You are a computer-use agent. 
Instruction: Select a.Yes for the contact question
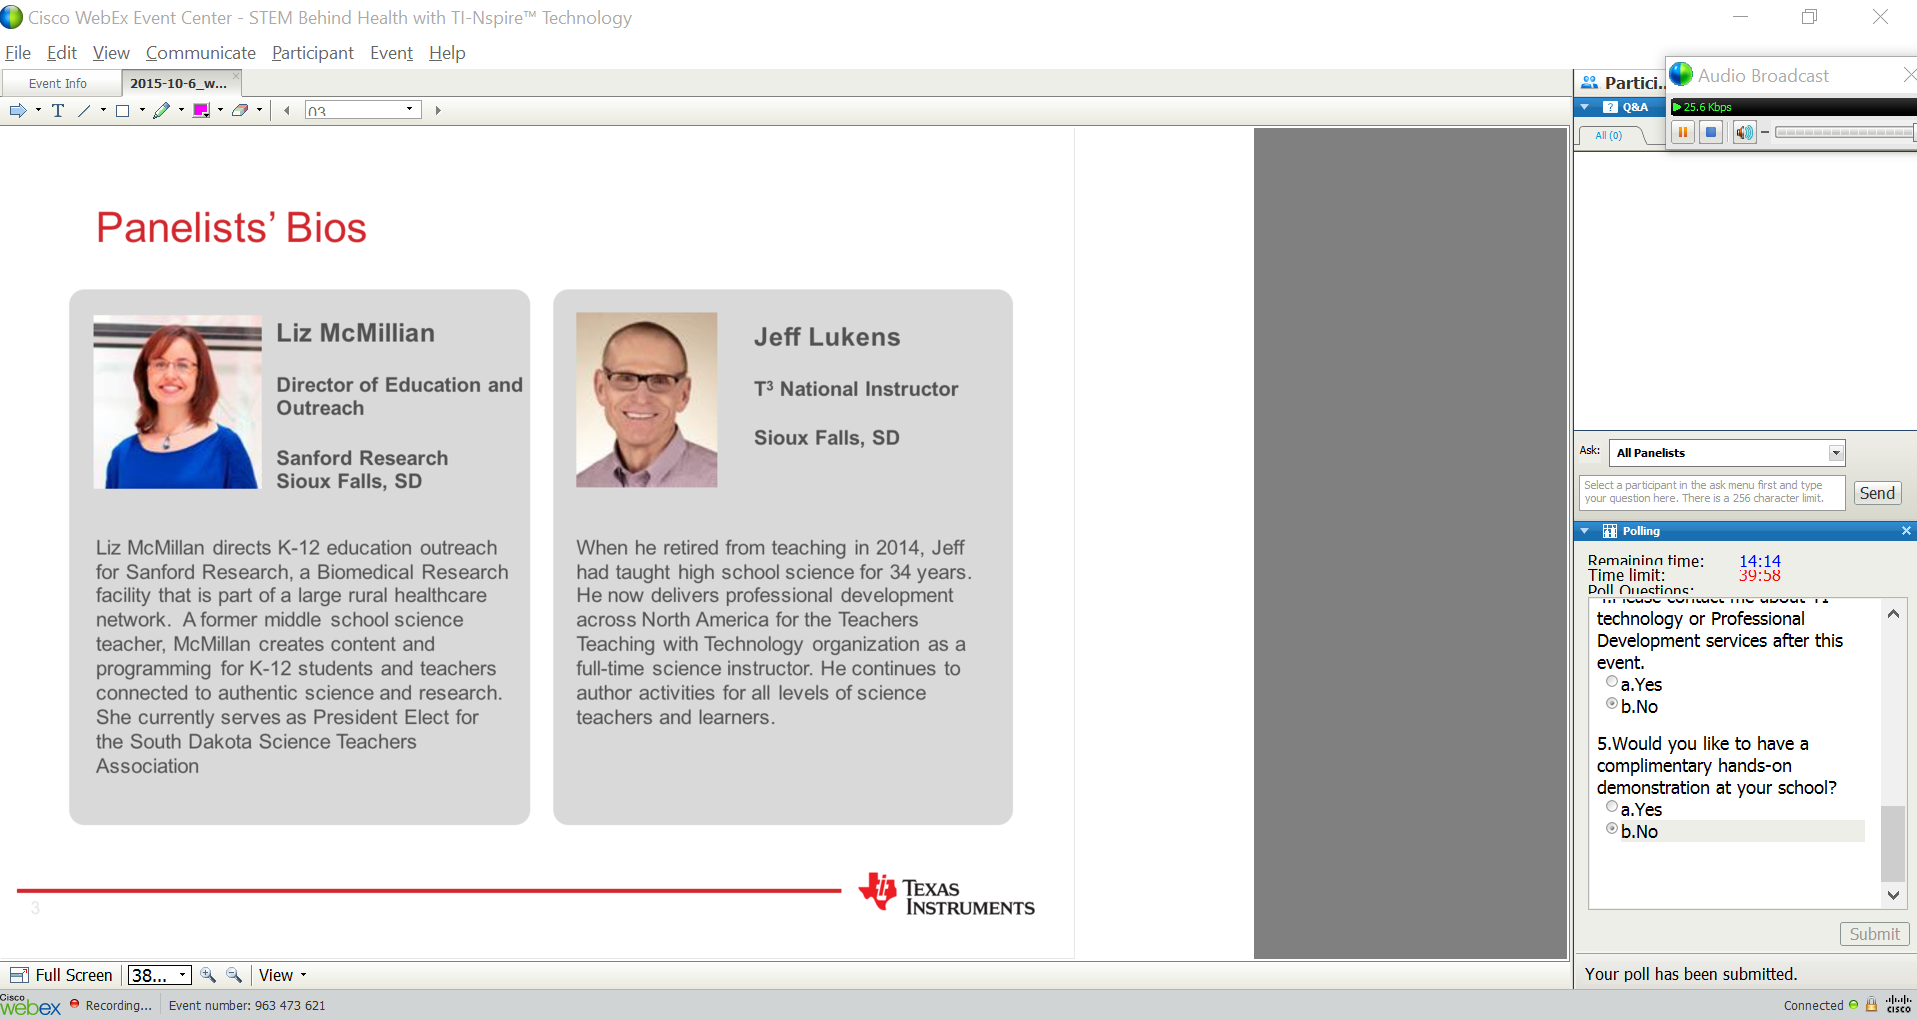(1612, 682)
